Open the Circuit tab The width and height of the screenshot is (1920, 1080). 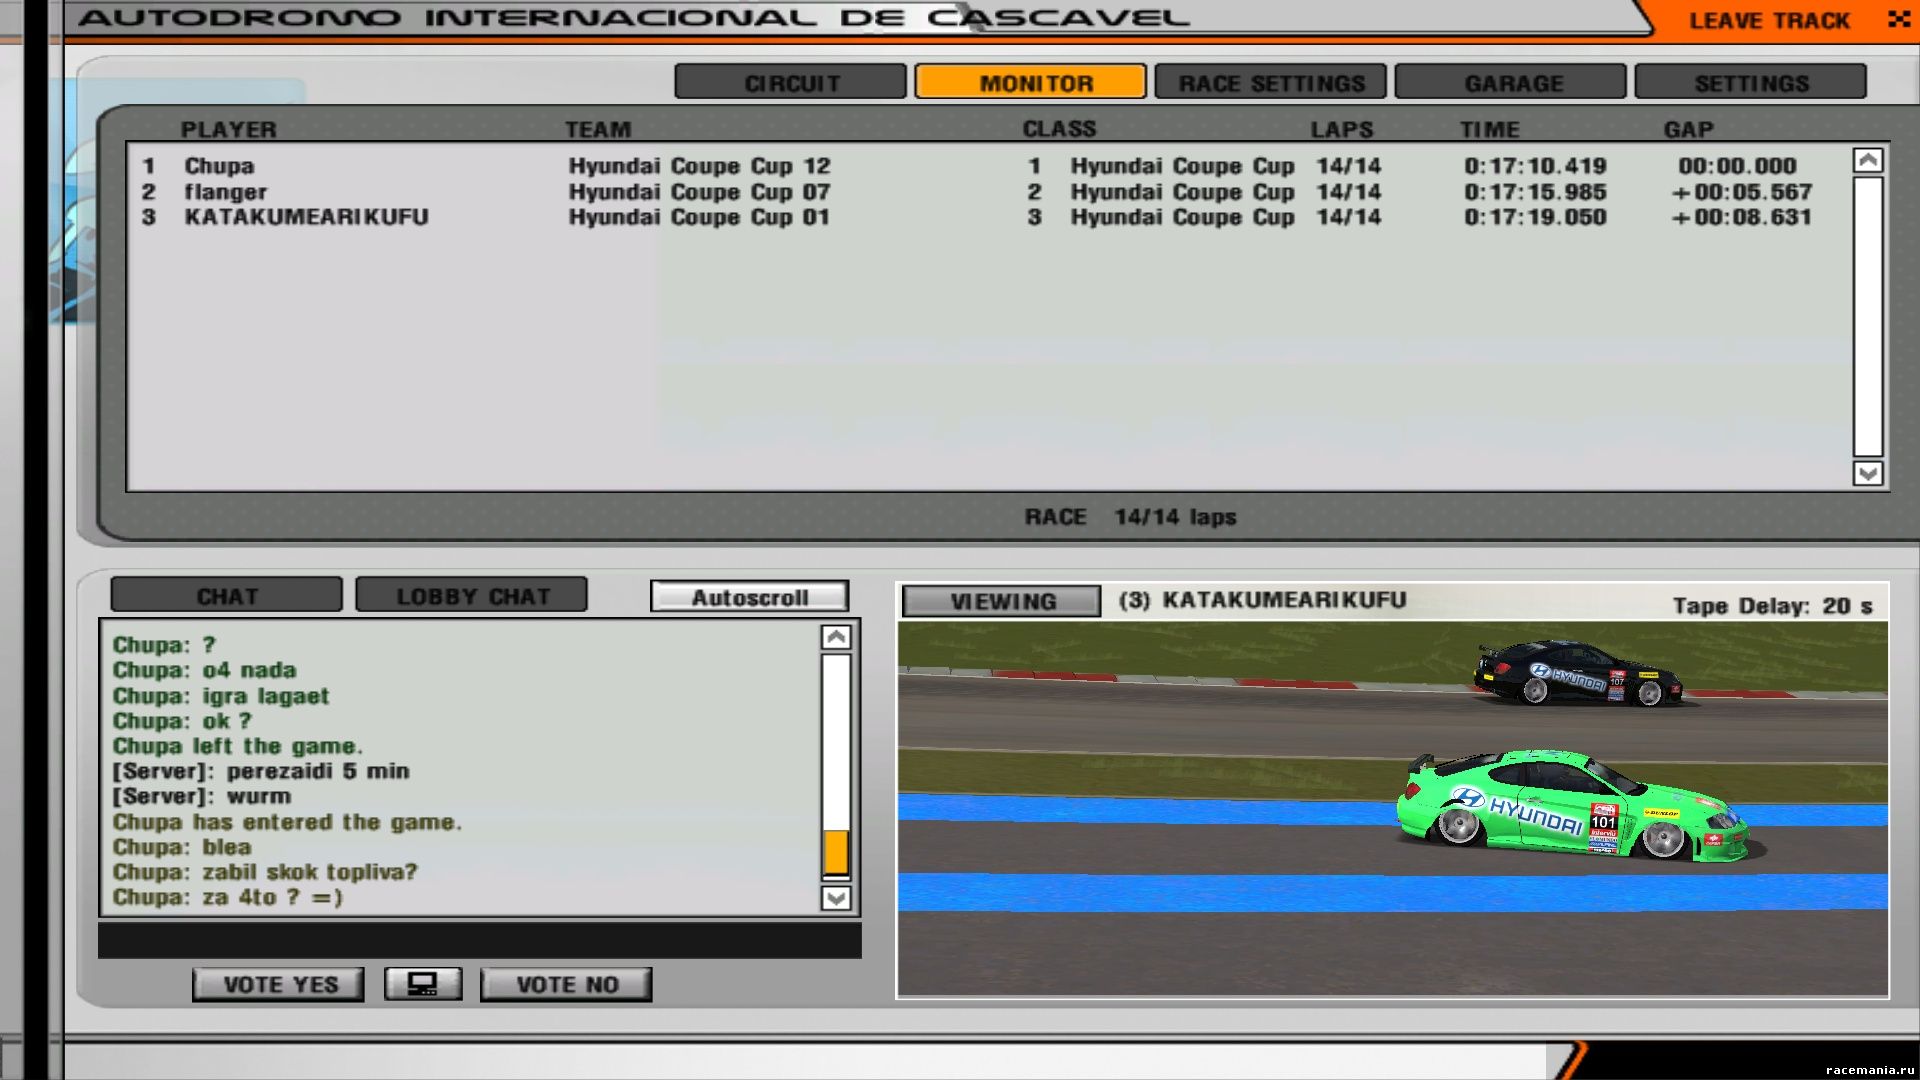tap(791, 82)
